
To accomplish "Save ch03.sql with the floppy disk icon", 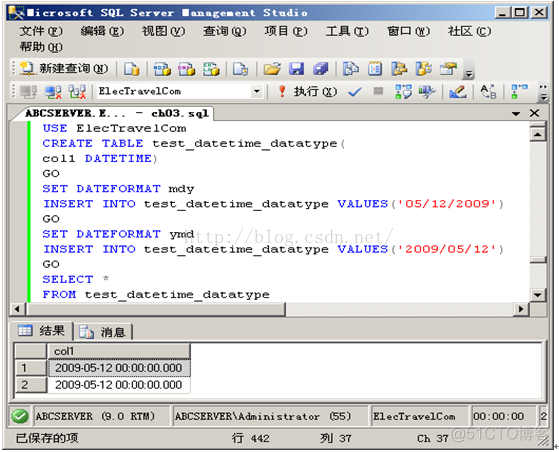I will [296, 68].
